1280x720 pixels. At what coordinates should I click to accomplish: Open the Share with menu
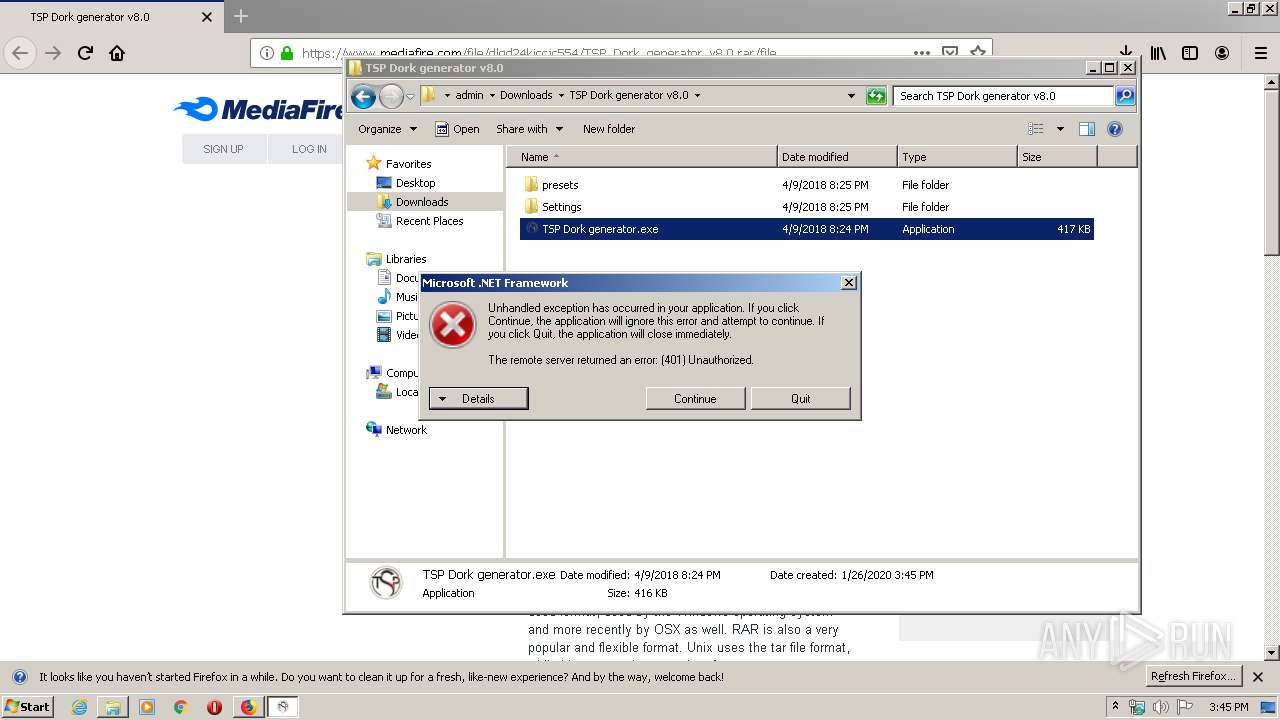click(x=529, y=129)
